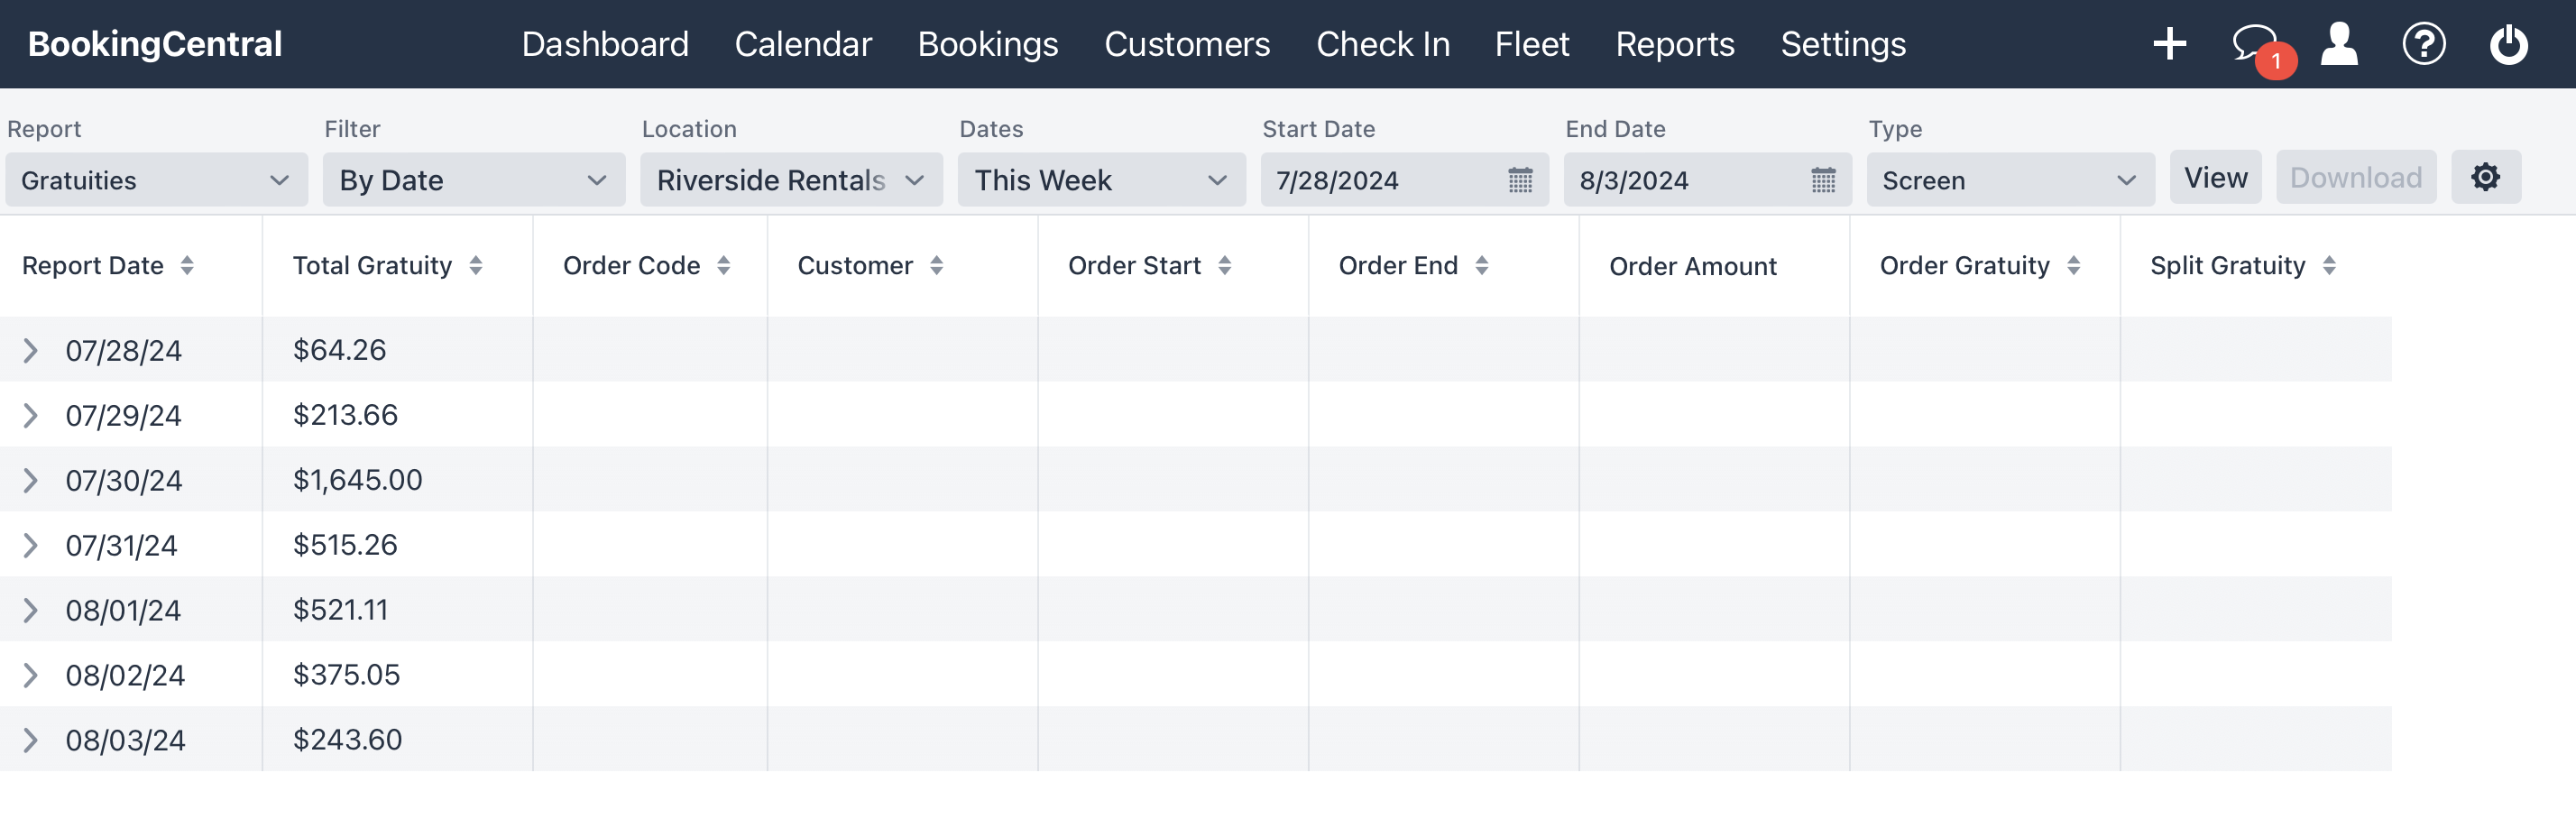
Task: Expand the 07/29/24 row
Action: click(31, 415)
